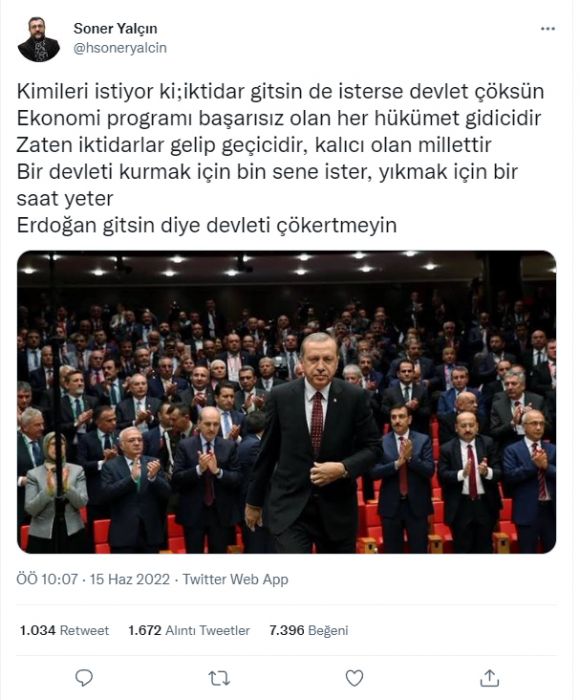580x700 pixels.
Task: Click the 'saat yeter' text line
Action: 65,199
